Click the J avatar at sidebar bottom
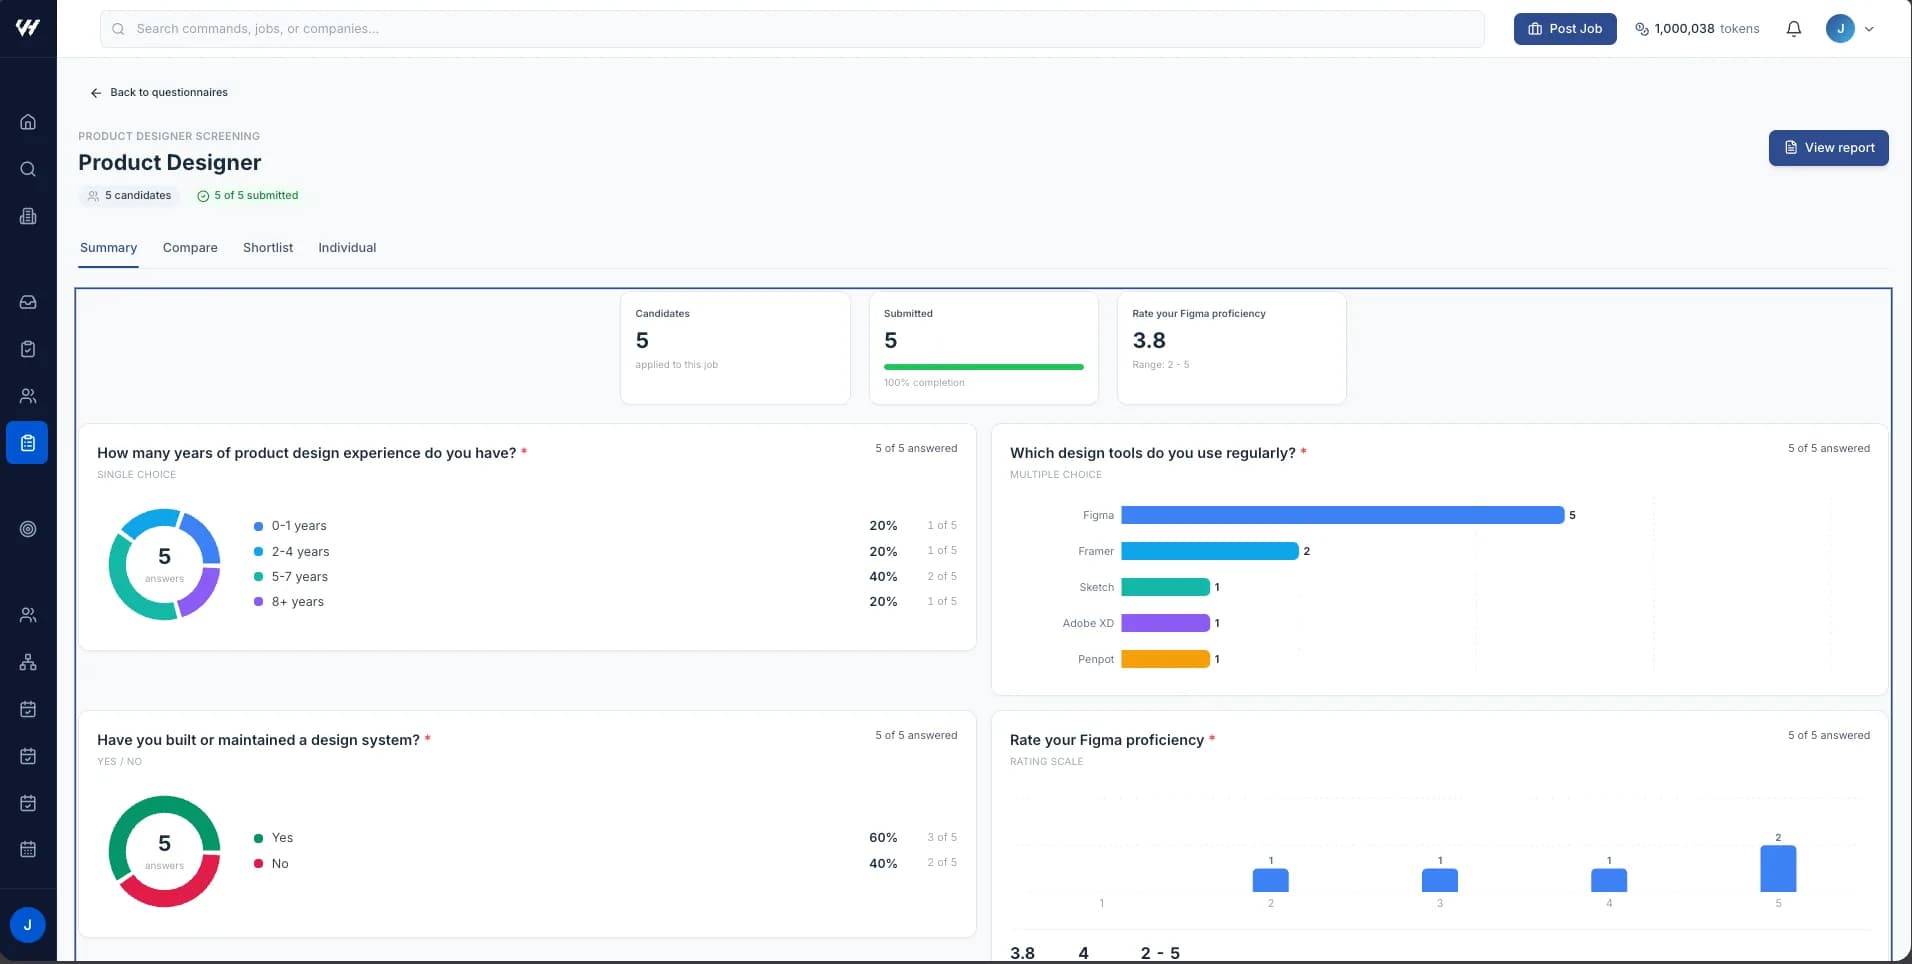 pyautogui.click(x=28, y=925)
